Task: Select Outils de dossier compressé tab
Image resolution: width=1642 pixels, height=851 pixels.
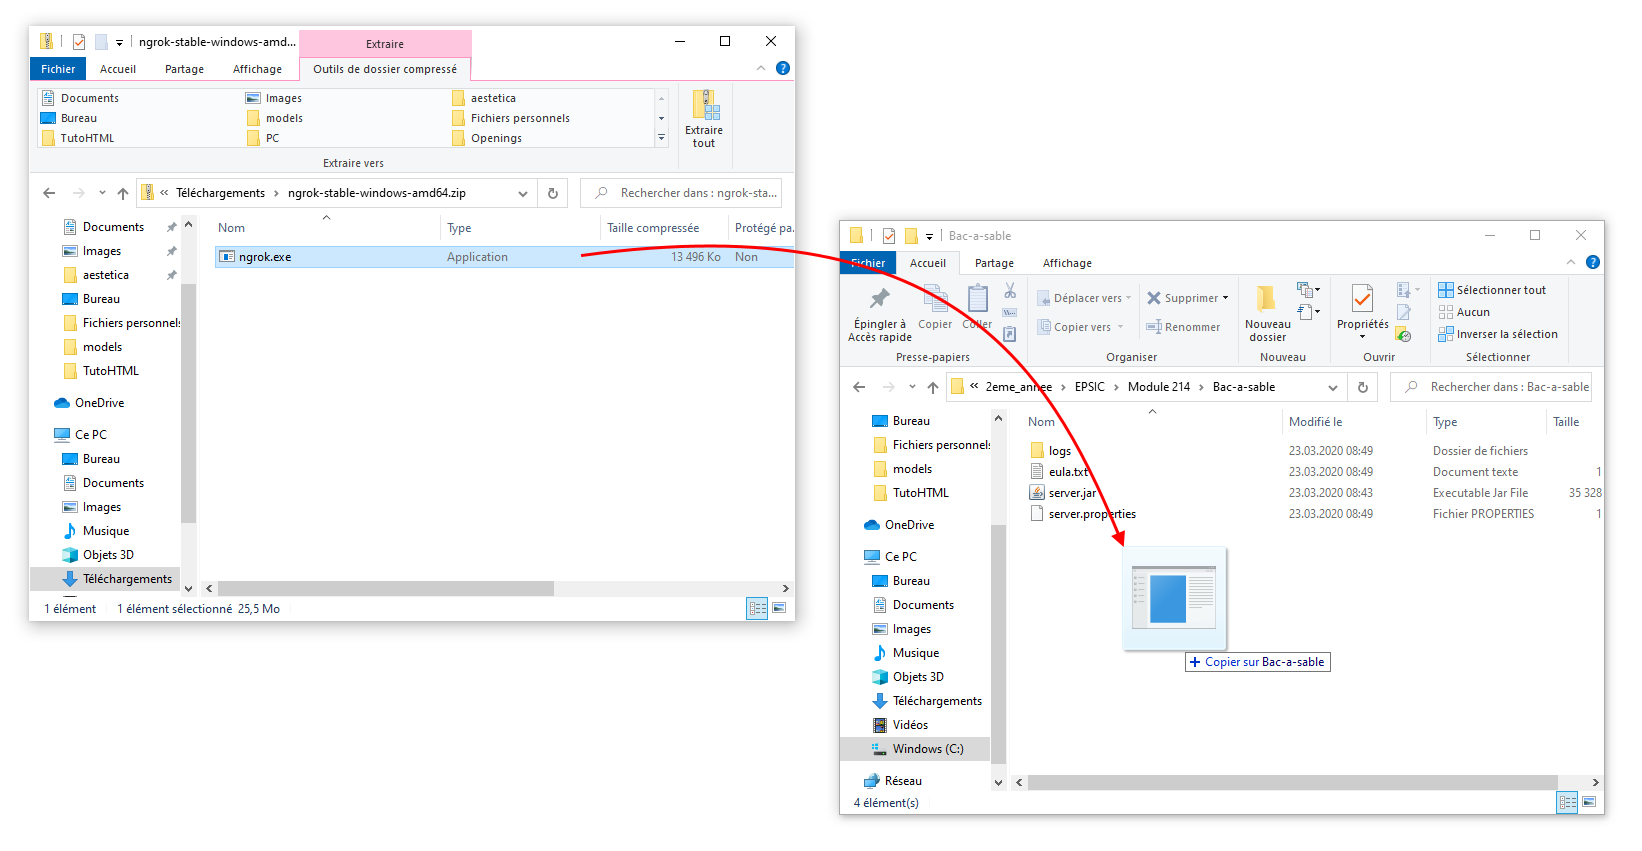Action: coord(385,69)
